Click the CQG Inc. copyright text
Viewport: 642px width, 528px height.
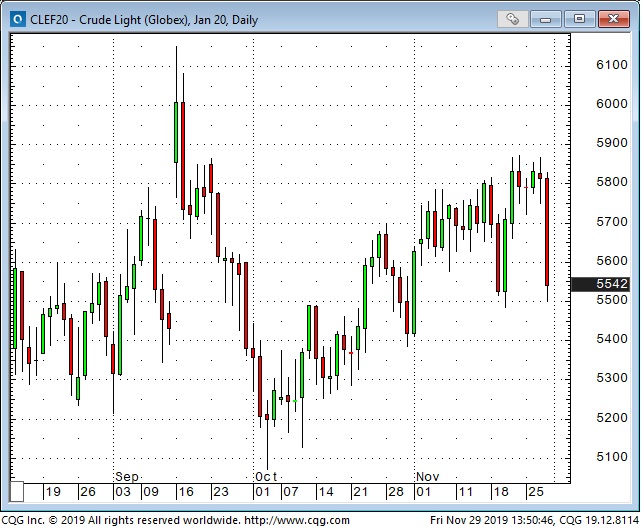pyautogui.click(x=121, y=520)
